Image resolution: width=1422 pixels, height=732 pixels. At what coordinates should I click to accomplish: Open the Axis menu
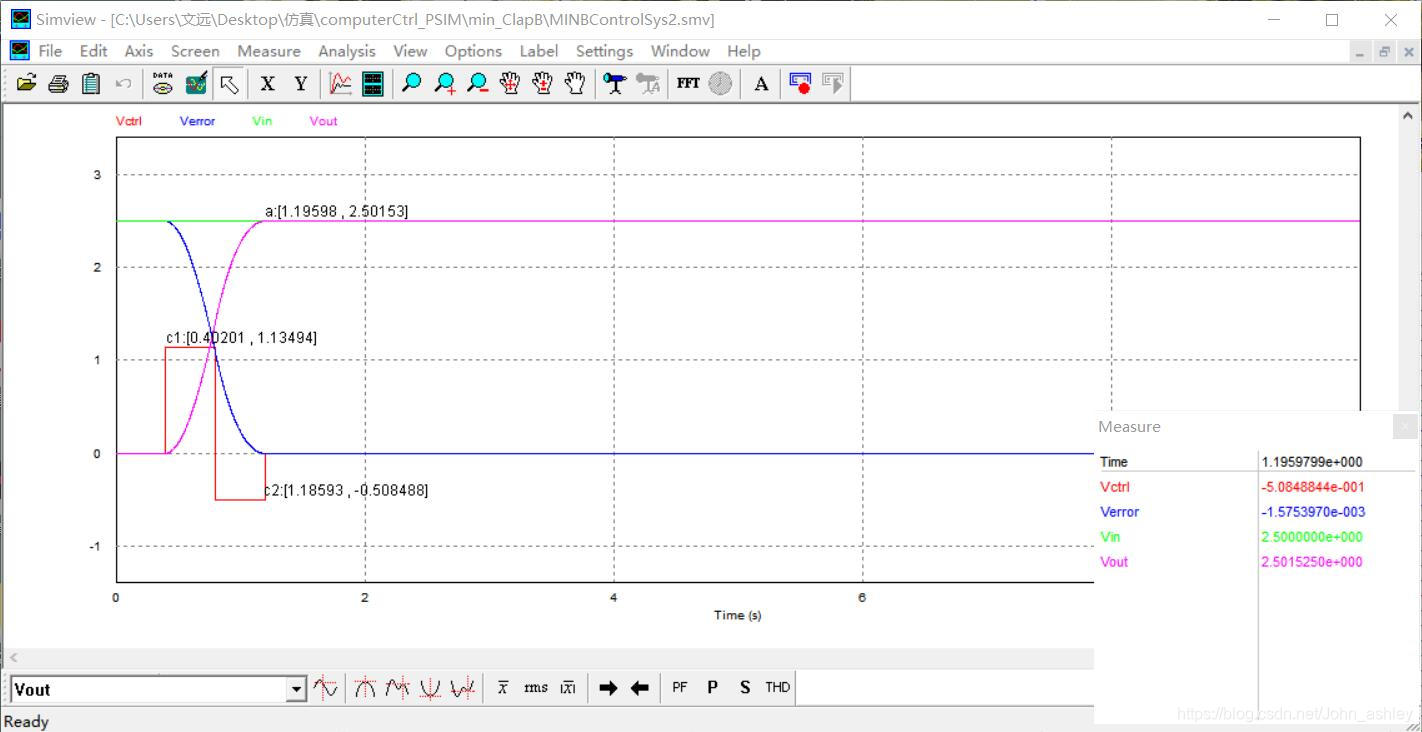click(x=139, y=51)
